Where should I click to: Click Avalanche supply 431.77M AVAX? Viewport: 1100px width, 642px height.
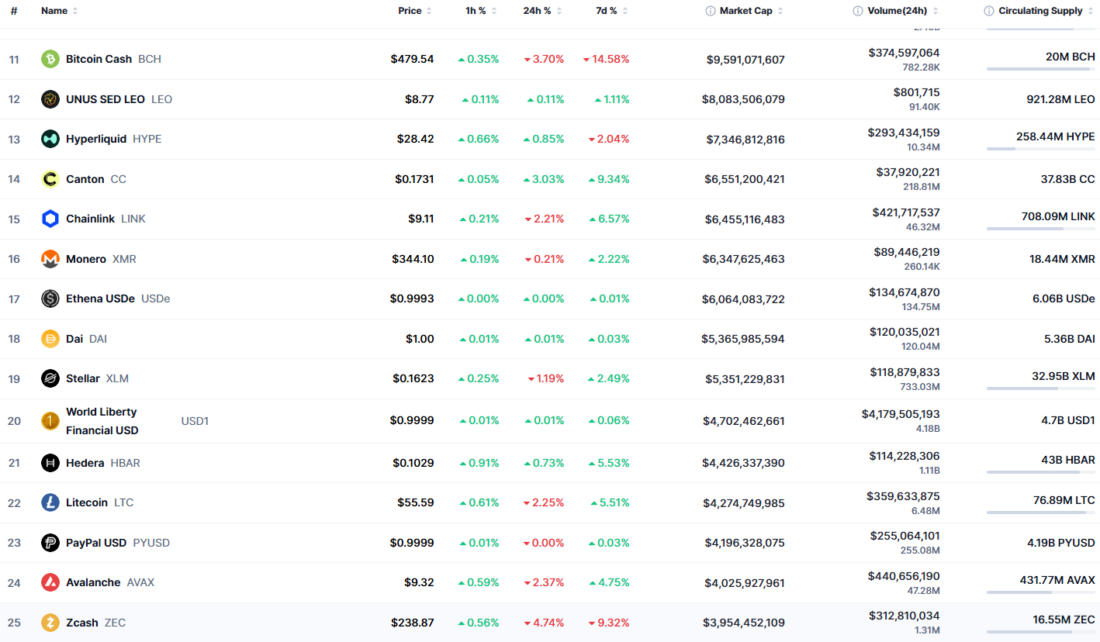(x=1057, y=580)
